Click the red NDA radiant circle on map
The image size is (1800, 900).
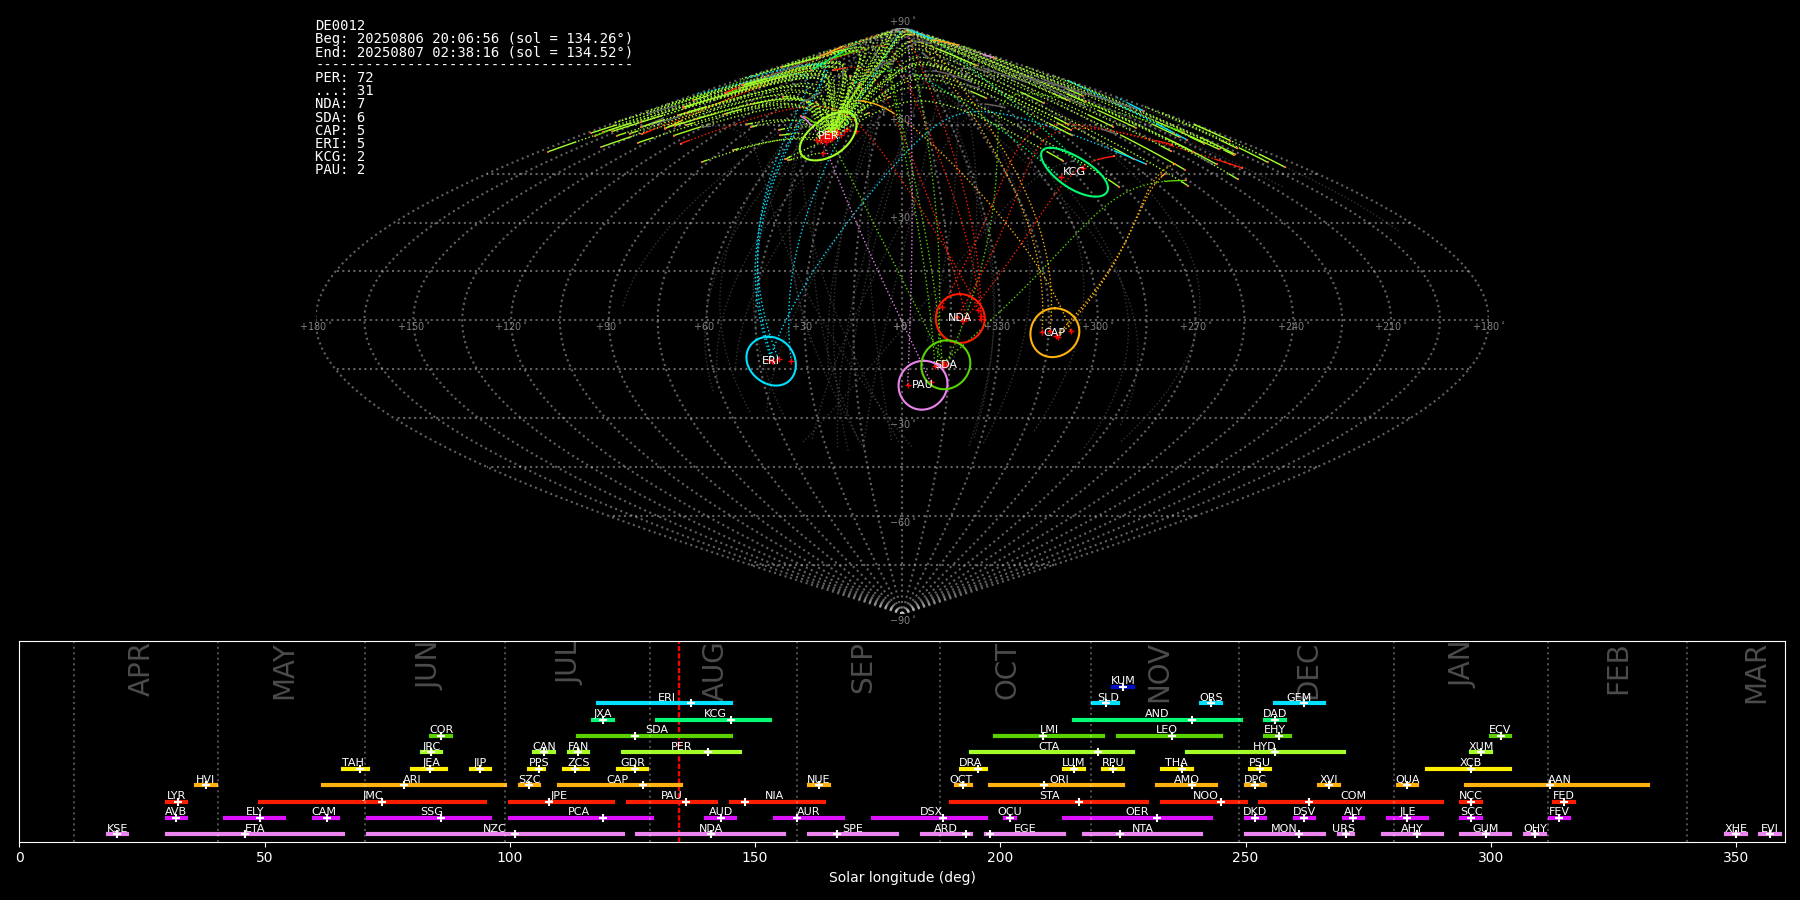pyautogui.click(x=960, y=318)
